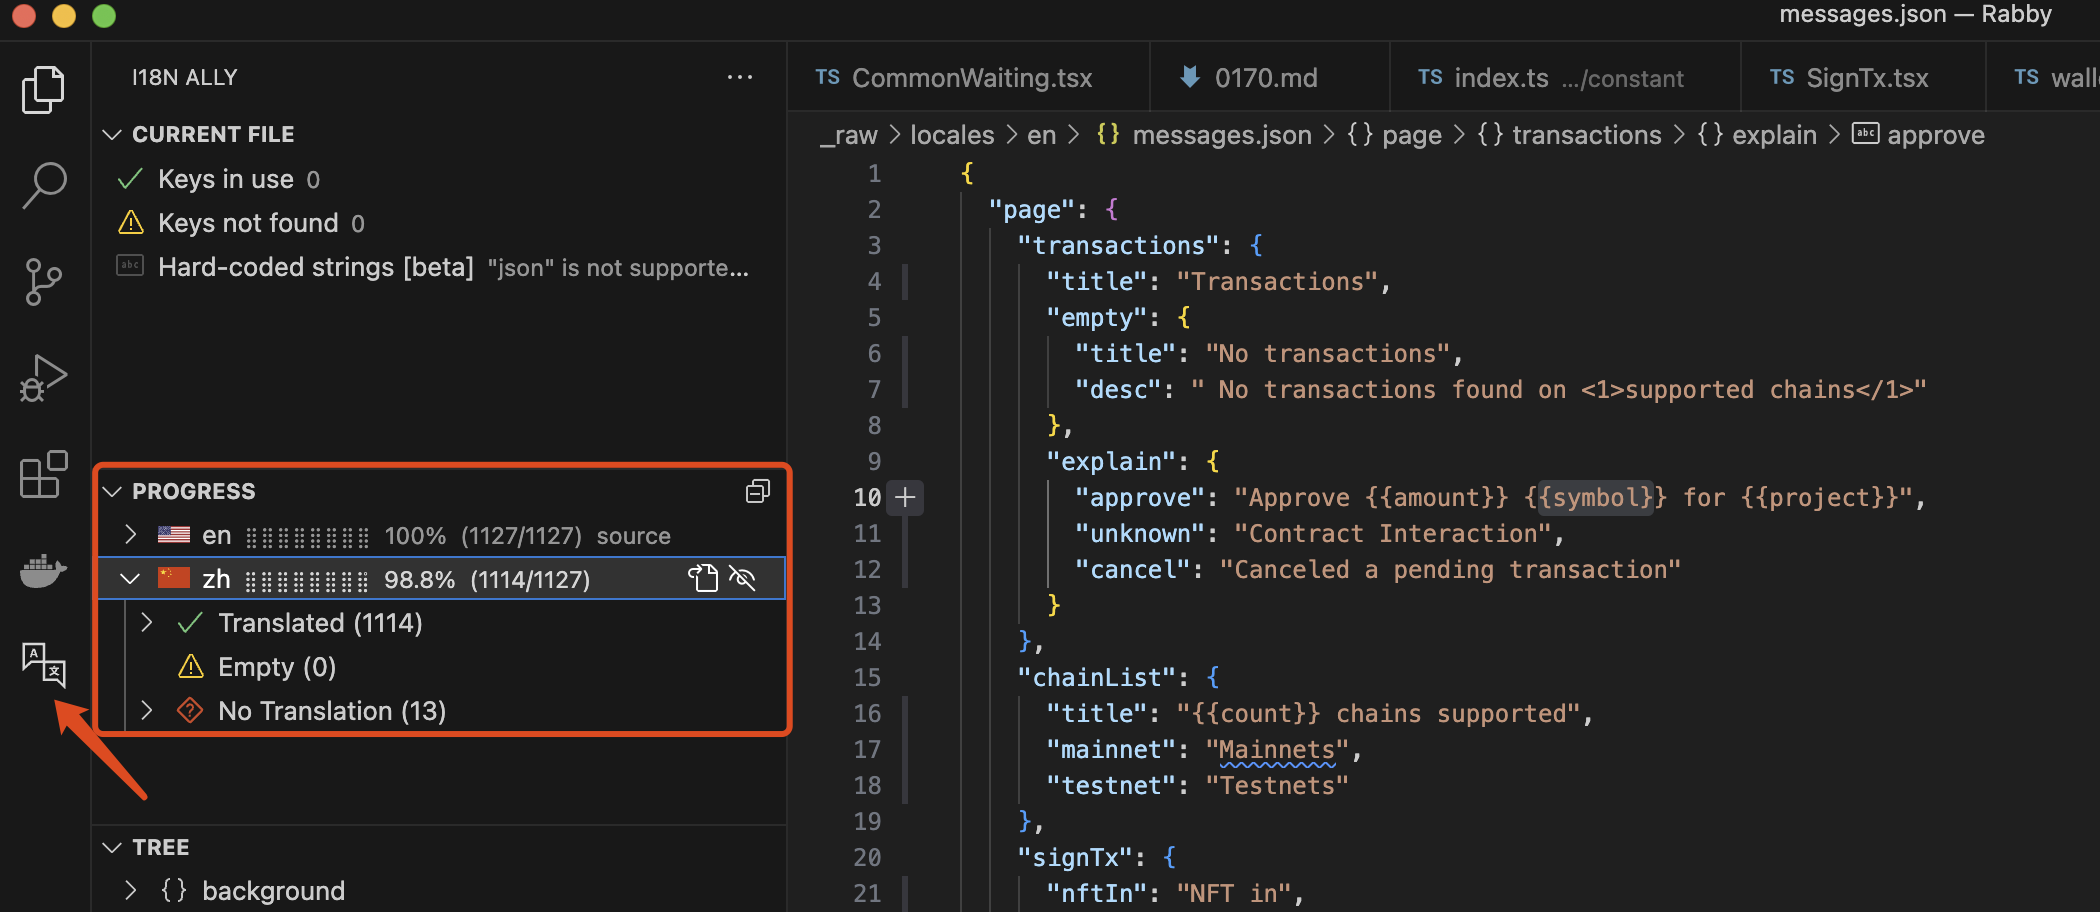Select the Hard-coded strings [beta] row
This screenshot has height=912, width=2100.
click(x=440, y=266)
